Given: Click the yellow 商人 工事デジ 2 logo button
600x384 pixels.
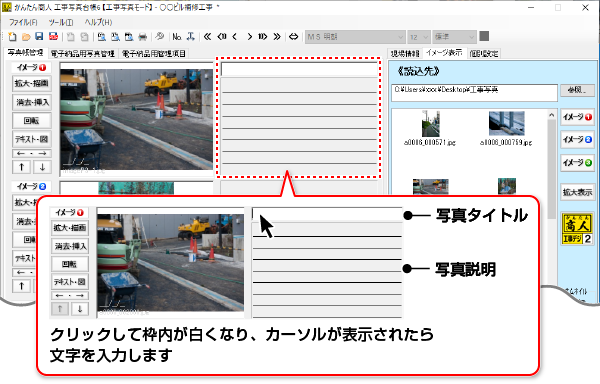Looking at the screenshot, I should 577,229.
